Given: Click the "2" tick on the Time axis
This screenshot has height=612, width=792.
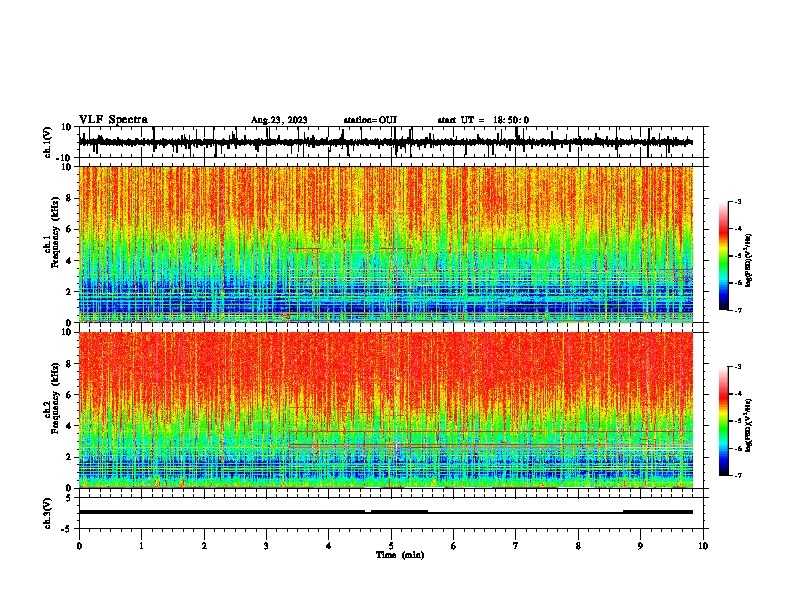Looking at the screenshot, I should [204, 546].
